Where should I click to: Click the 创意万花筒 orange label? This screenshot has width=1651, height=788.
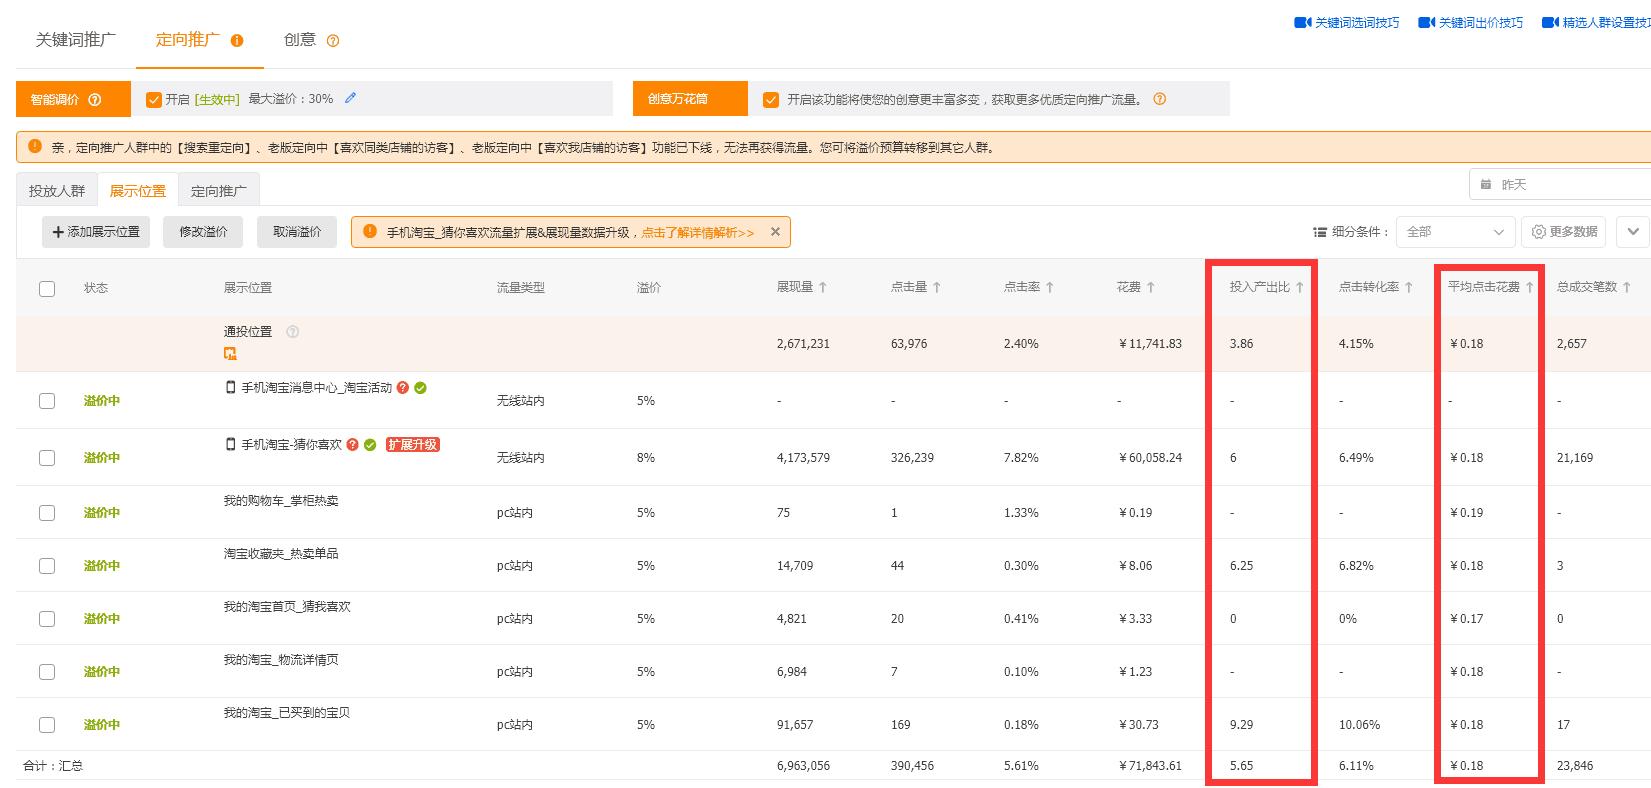(690, 99)
